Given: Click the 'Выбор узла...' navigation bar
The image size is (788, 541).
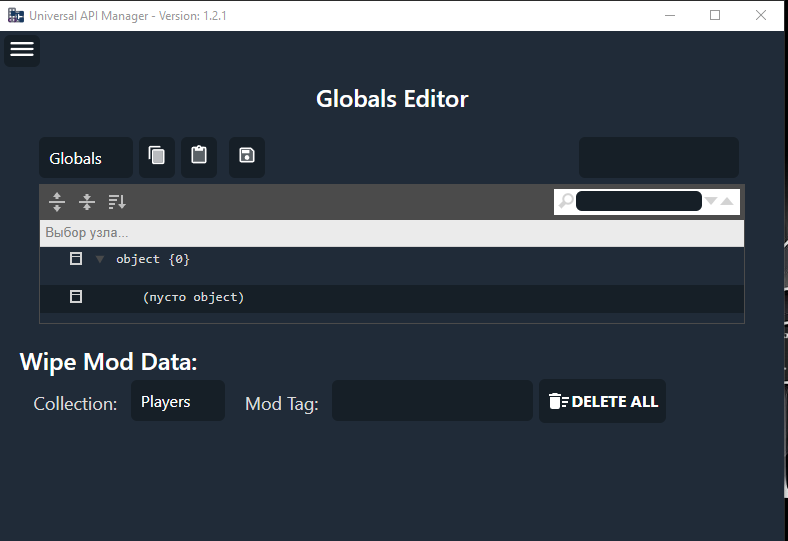Looking at the screenshot, I should [392, 233].
